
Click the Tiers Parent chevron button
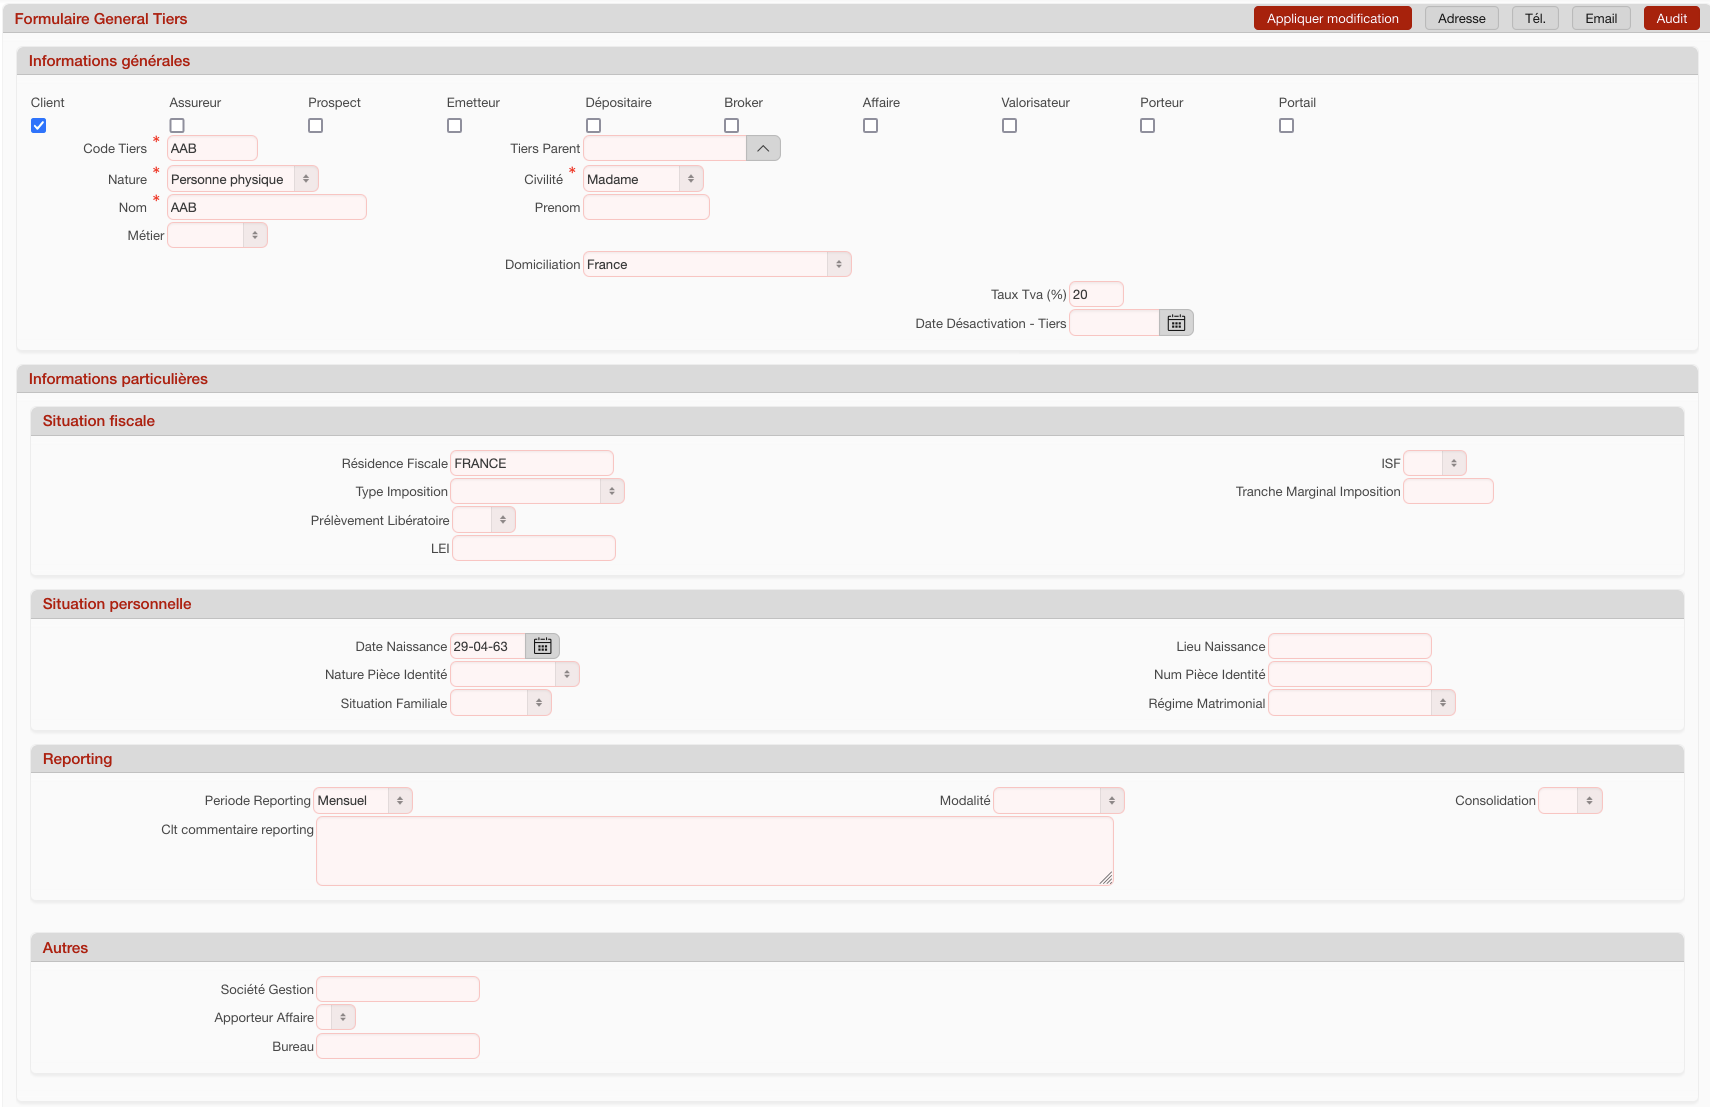coord(763,148)
